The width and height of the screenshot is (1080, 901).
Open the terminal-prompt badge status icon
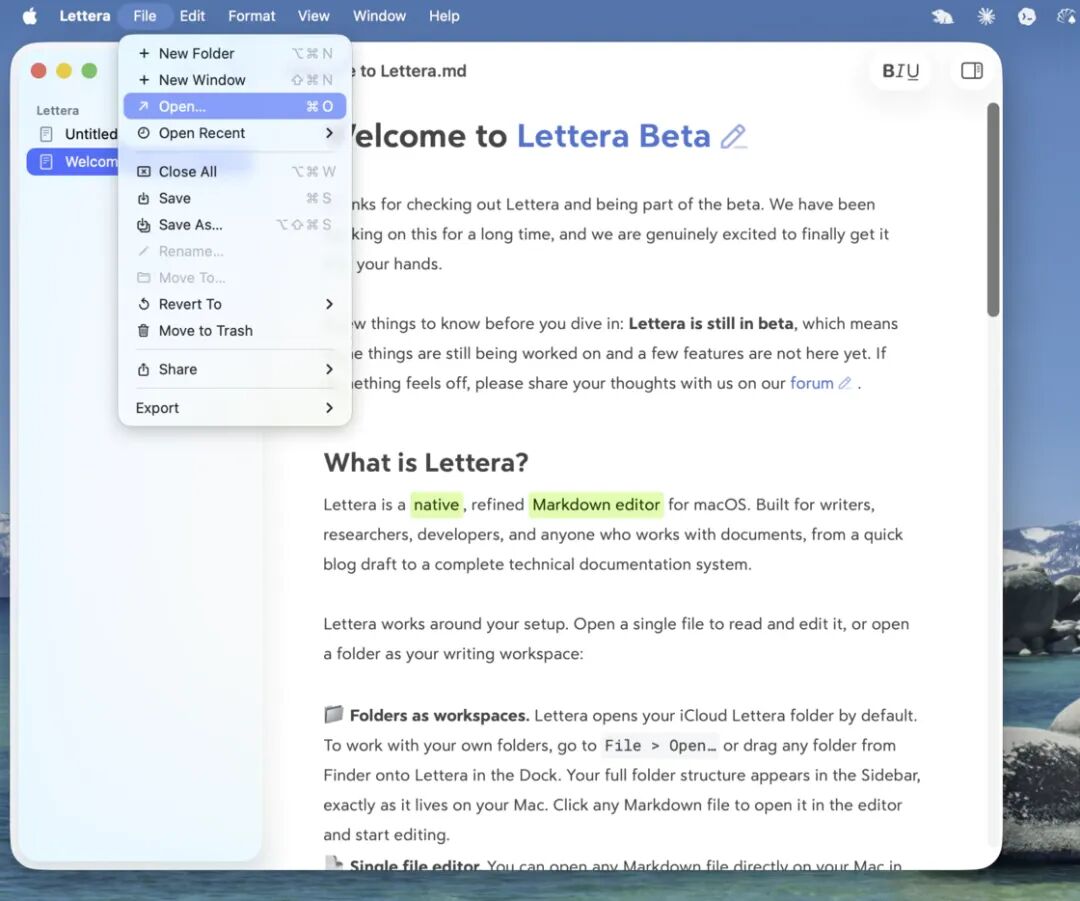coord(1026,16)
